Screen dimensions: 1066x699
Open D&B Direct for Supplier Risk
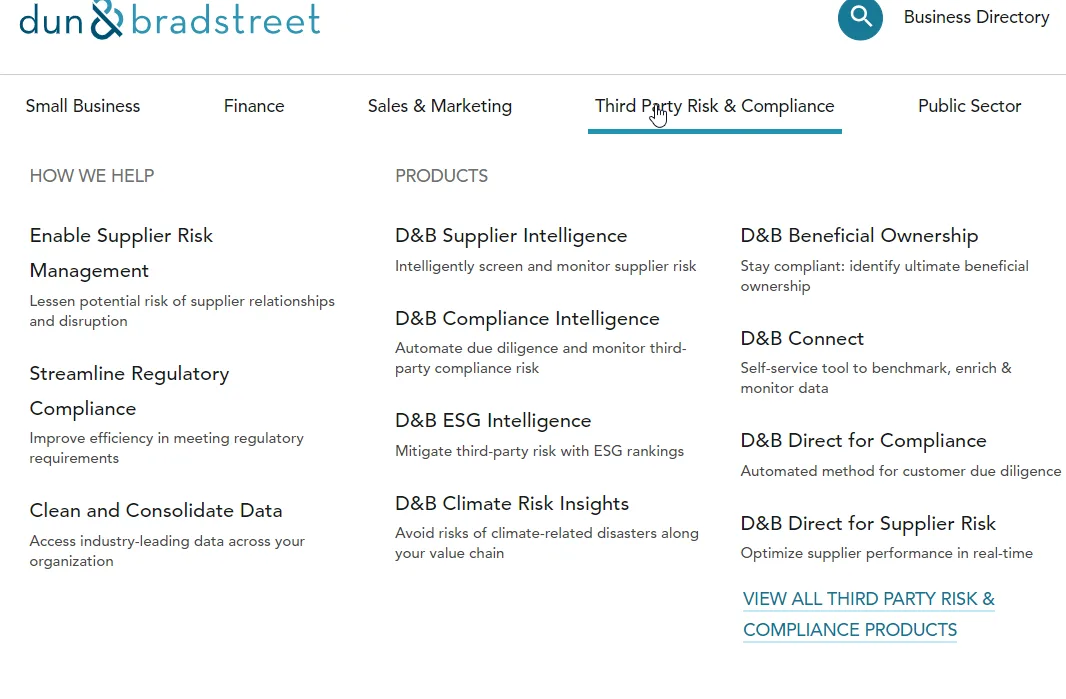[868, 524]
